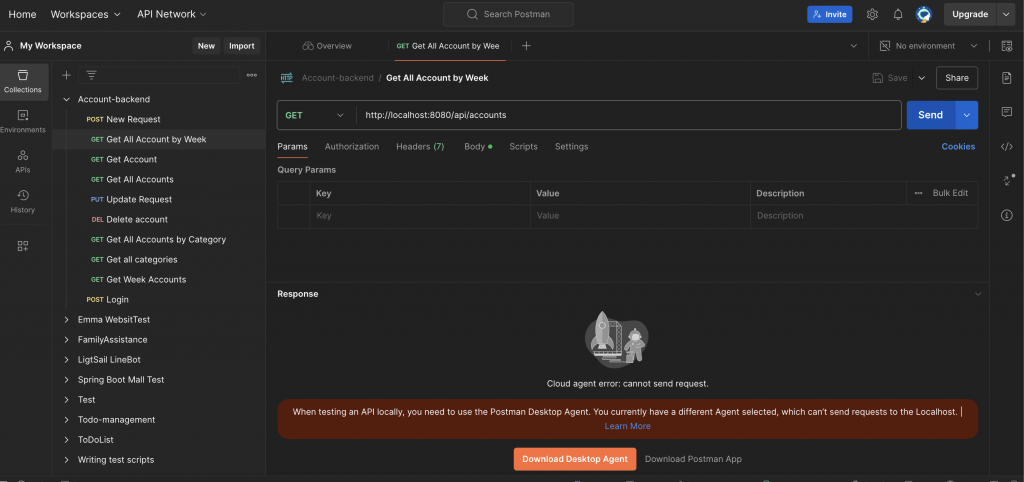Click the Download Postman App link

(693, 459)
